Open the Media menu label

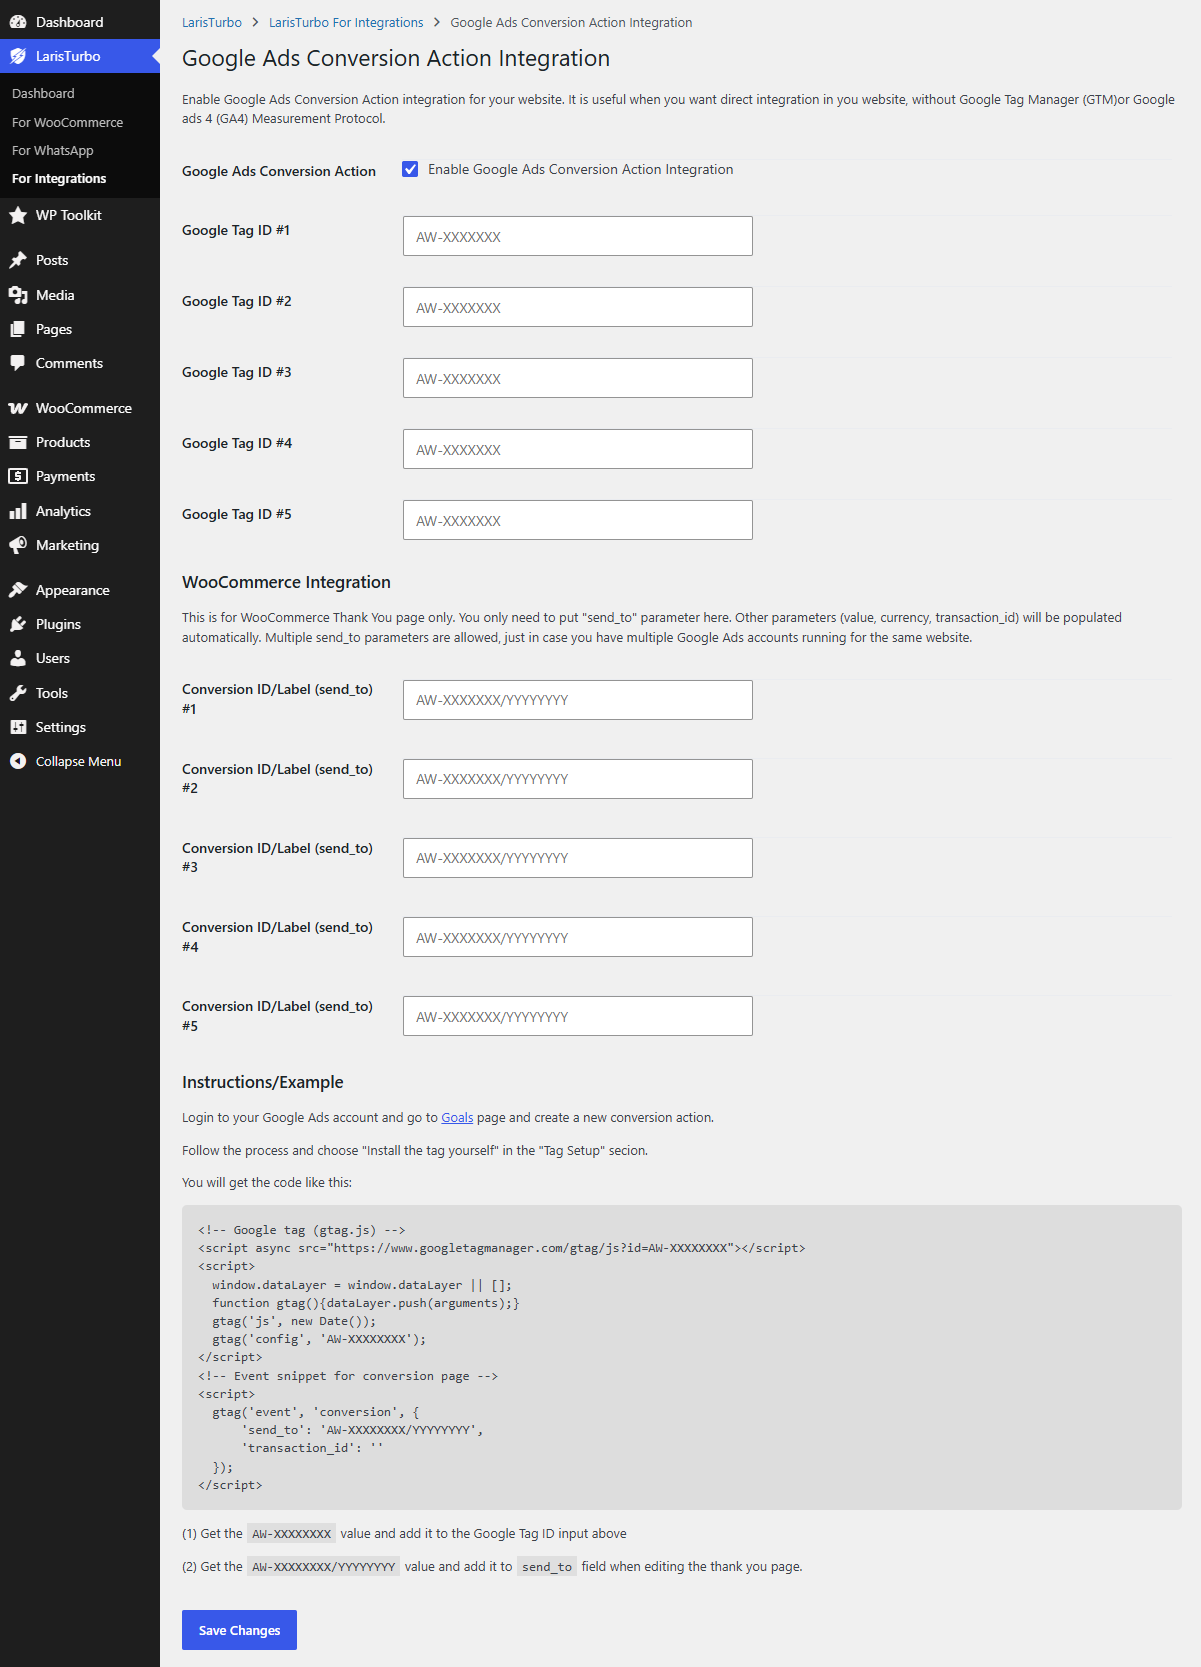[x=55, y=295]
